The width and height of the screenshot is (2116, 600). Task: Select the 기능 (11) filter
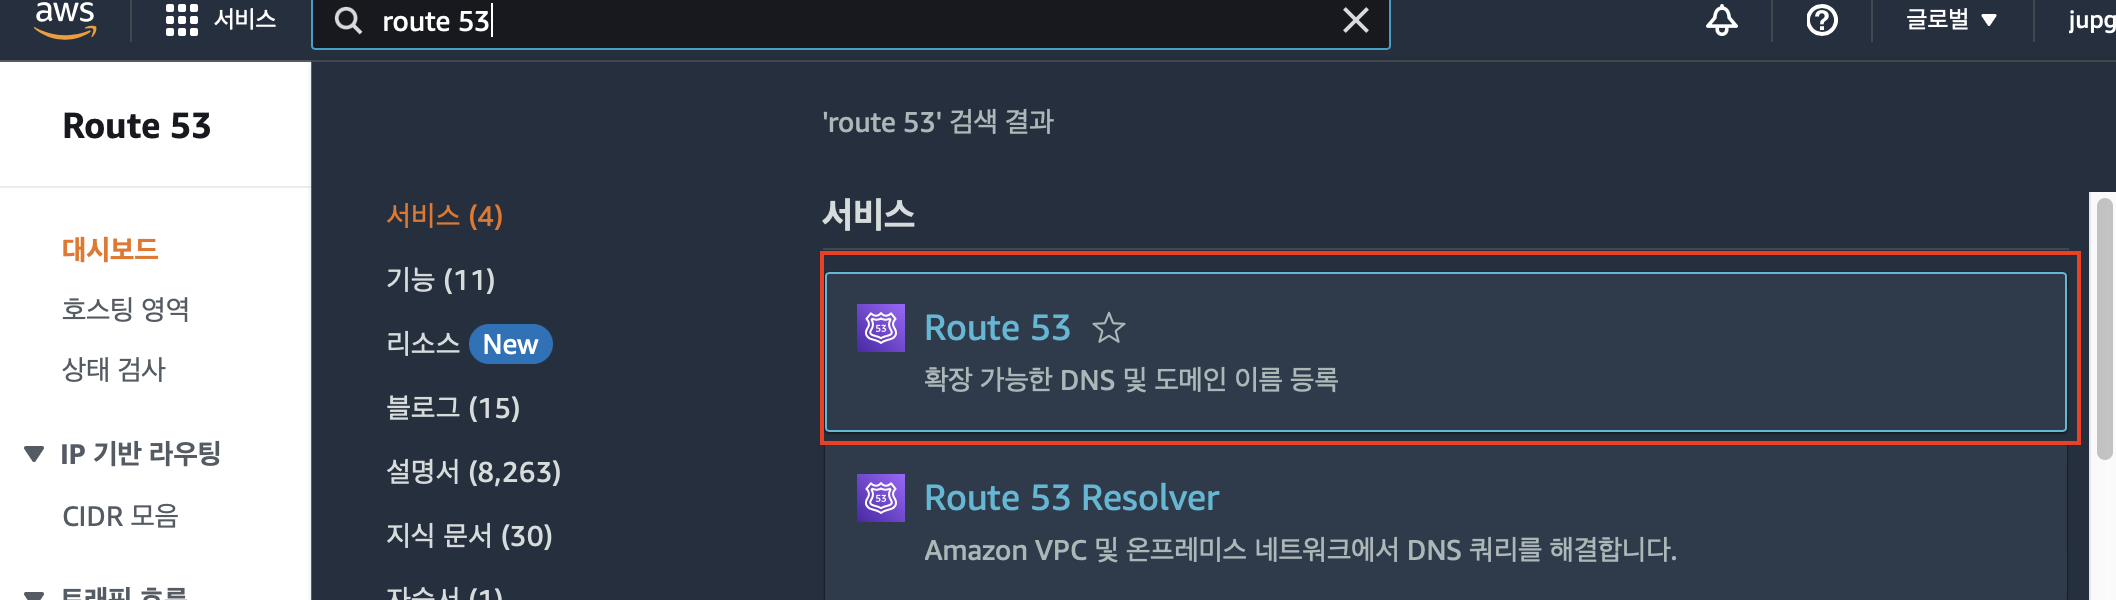pyautogui.click(x=440, y=280)
